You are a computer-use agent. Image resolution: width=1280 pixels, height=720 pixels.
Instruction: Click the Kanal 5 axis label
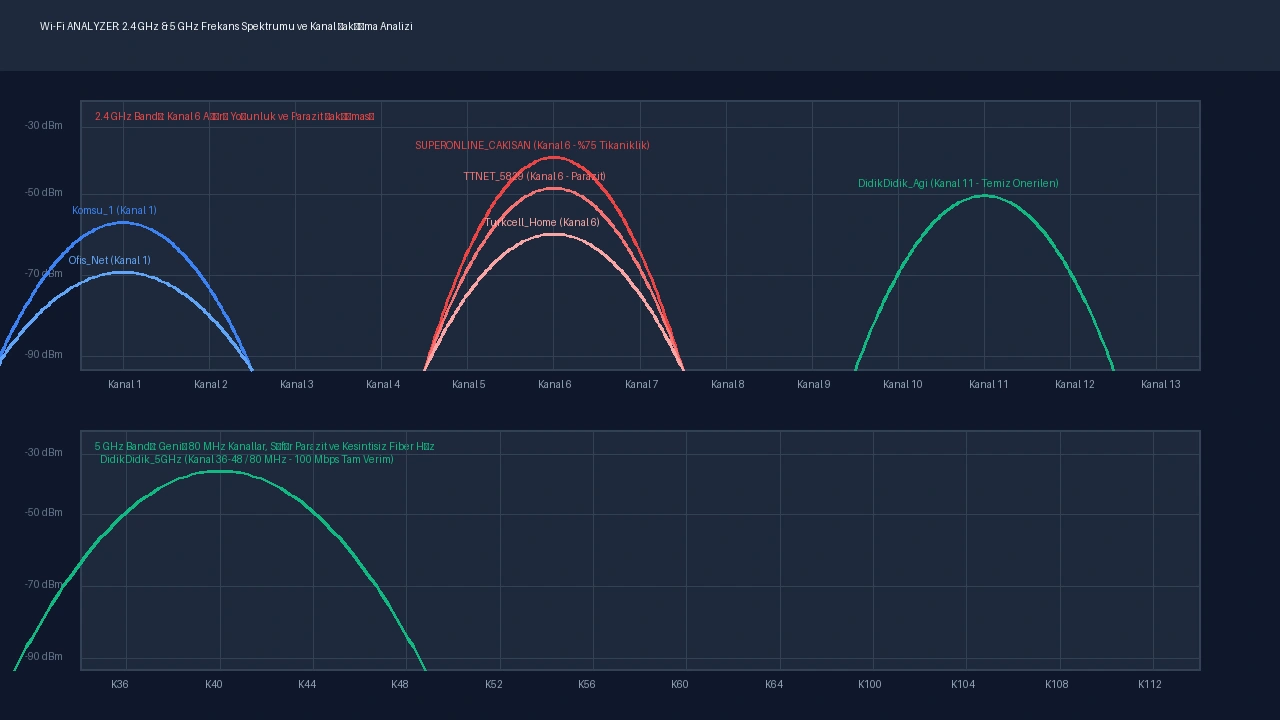pyautogui.click(x=469, y=384)
